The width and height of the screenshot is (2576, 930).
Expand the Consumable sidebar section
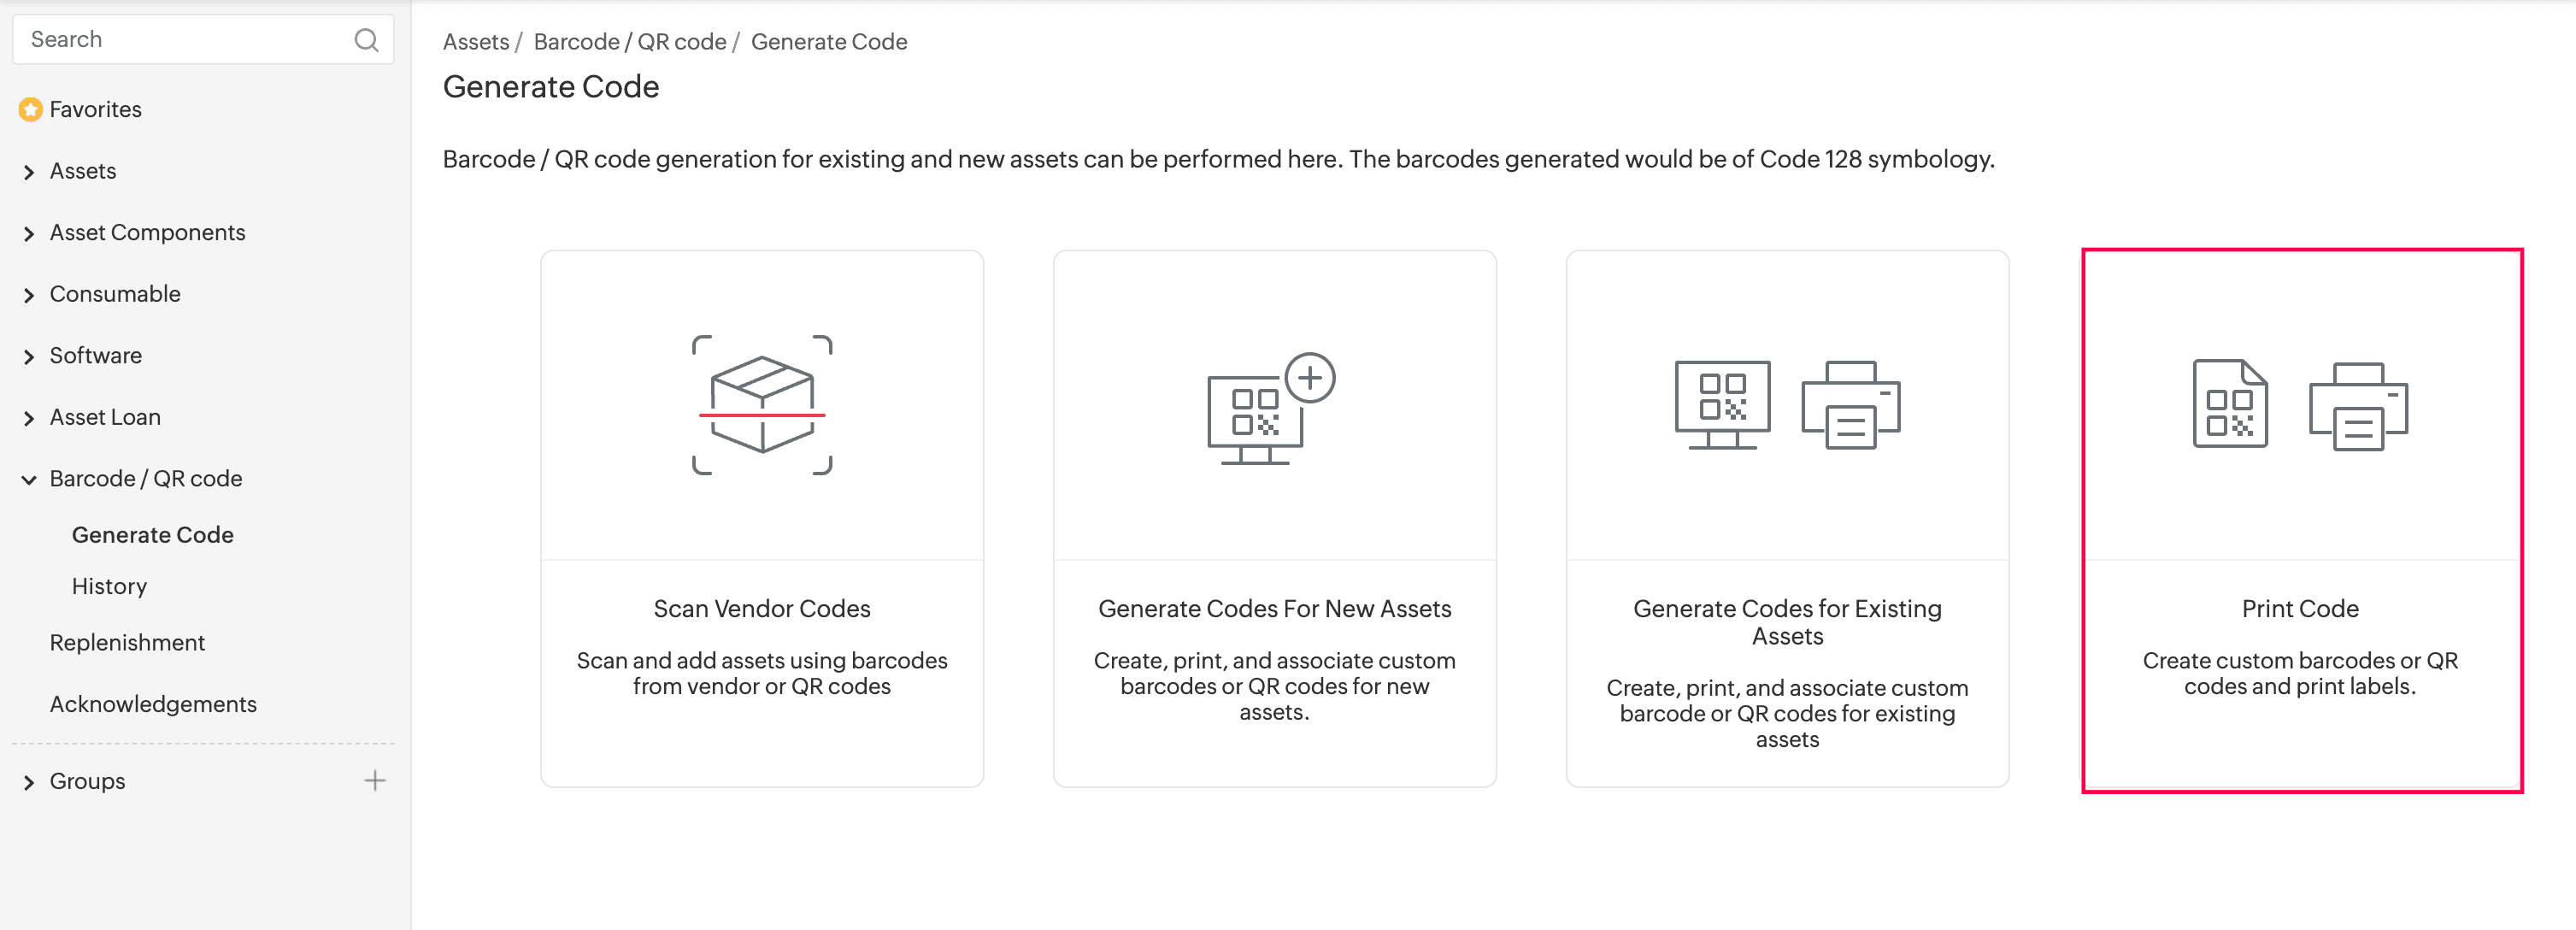pos(29,295)
